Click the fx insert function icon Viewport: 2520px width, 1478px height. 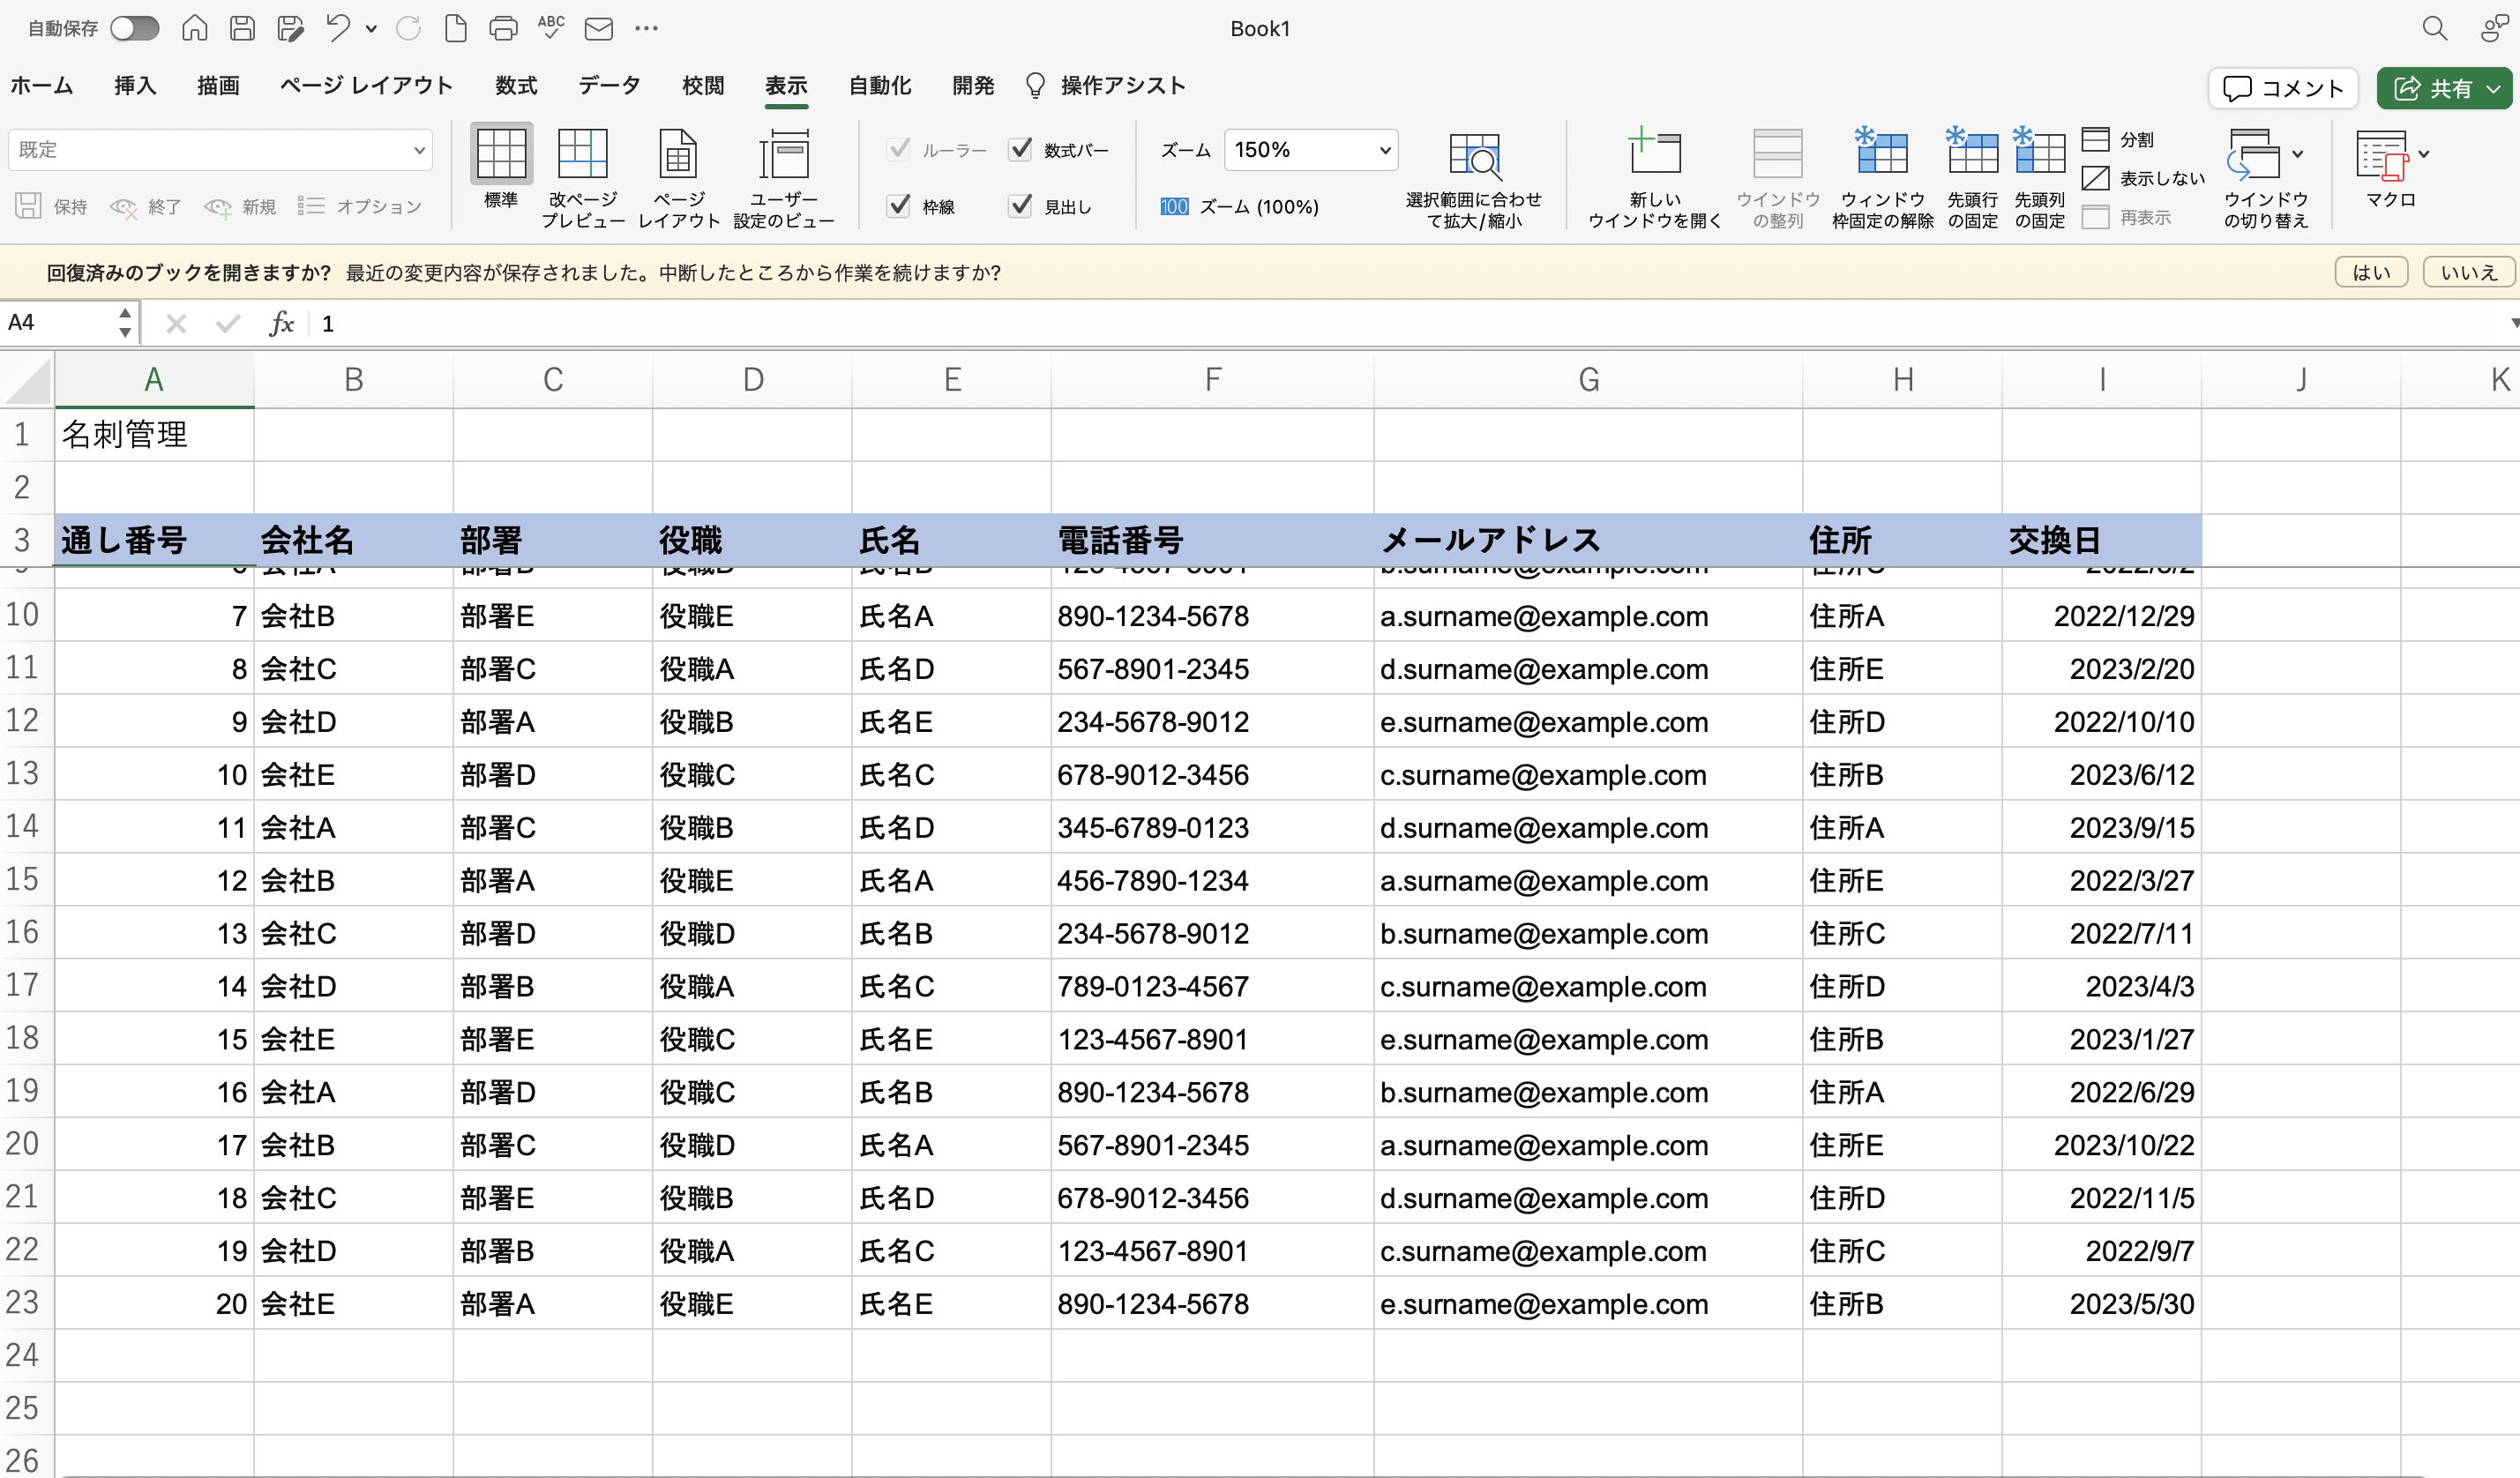click(x=281, y=323)
